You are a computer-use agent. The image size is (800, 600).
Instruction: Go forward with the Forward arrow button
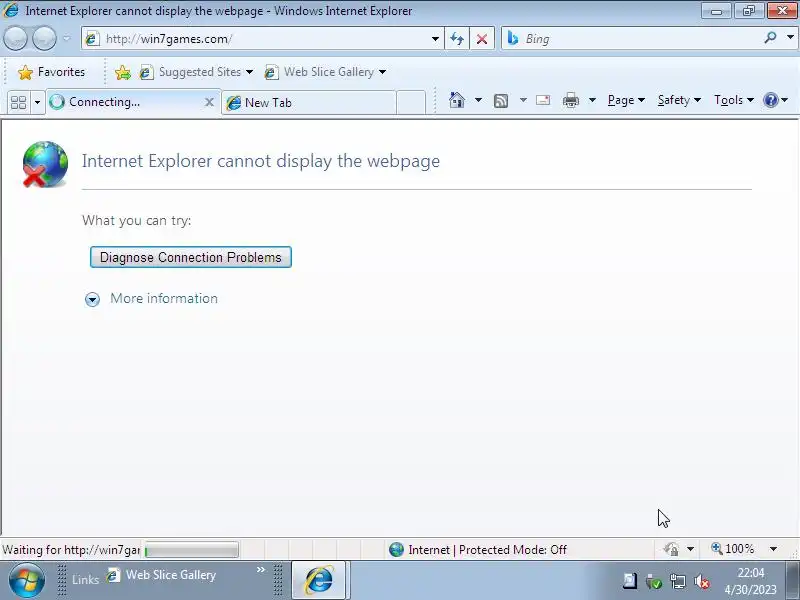point(44,39)
